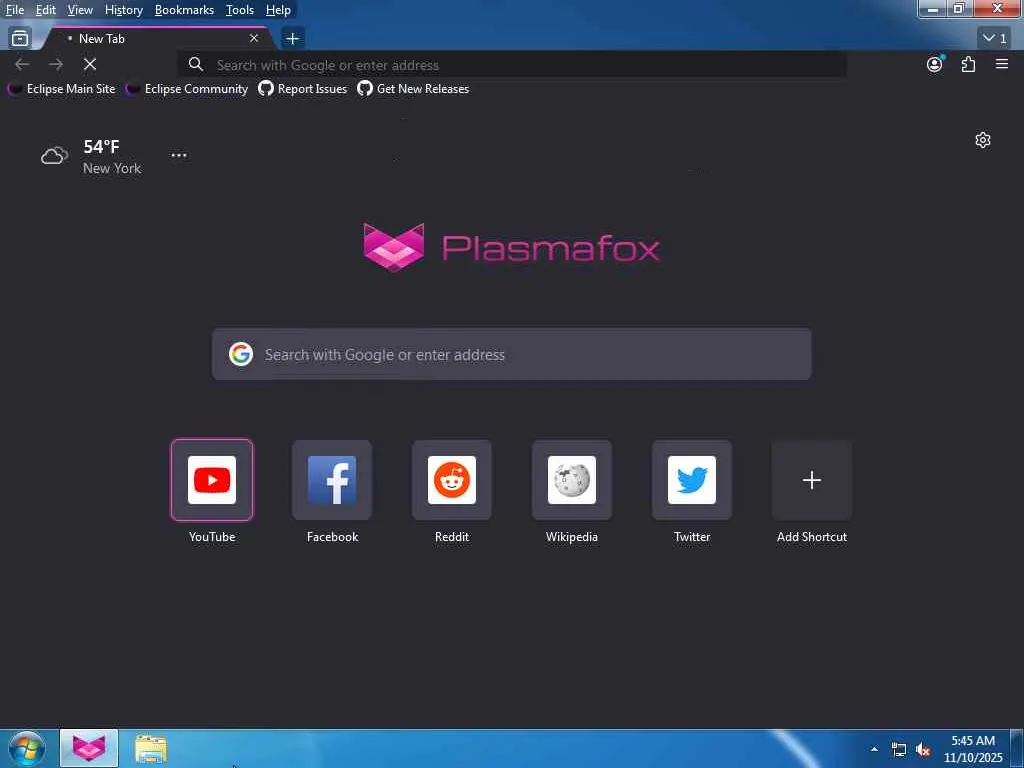
Task: Focus the center Google search box
Action: coord(511,354)
